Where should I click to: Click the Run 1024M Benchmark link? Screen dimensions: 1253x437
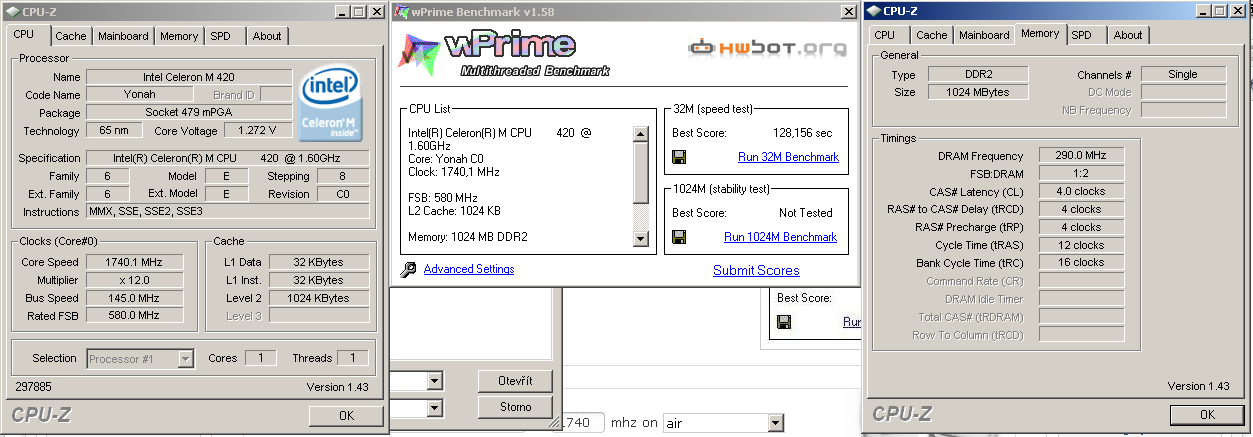tap(780, 237)
